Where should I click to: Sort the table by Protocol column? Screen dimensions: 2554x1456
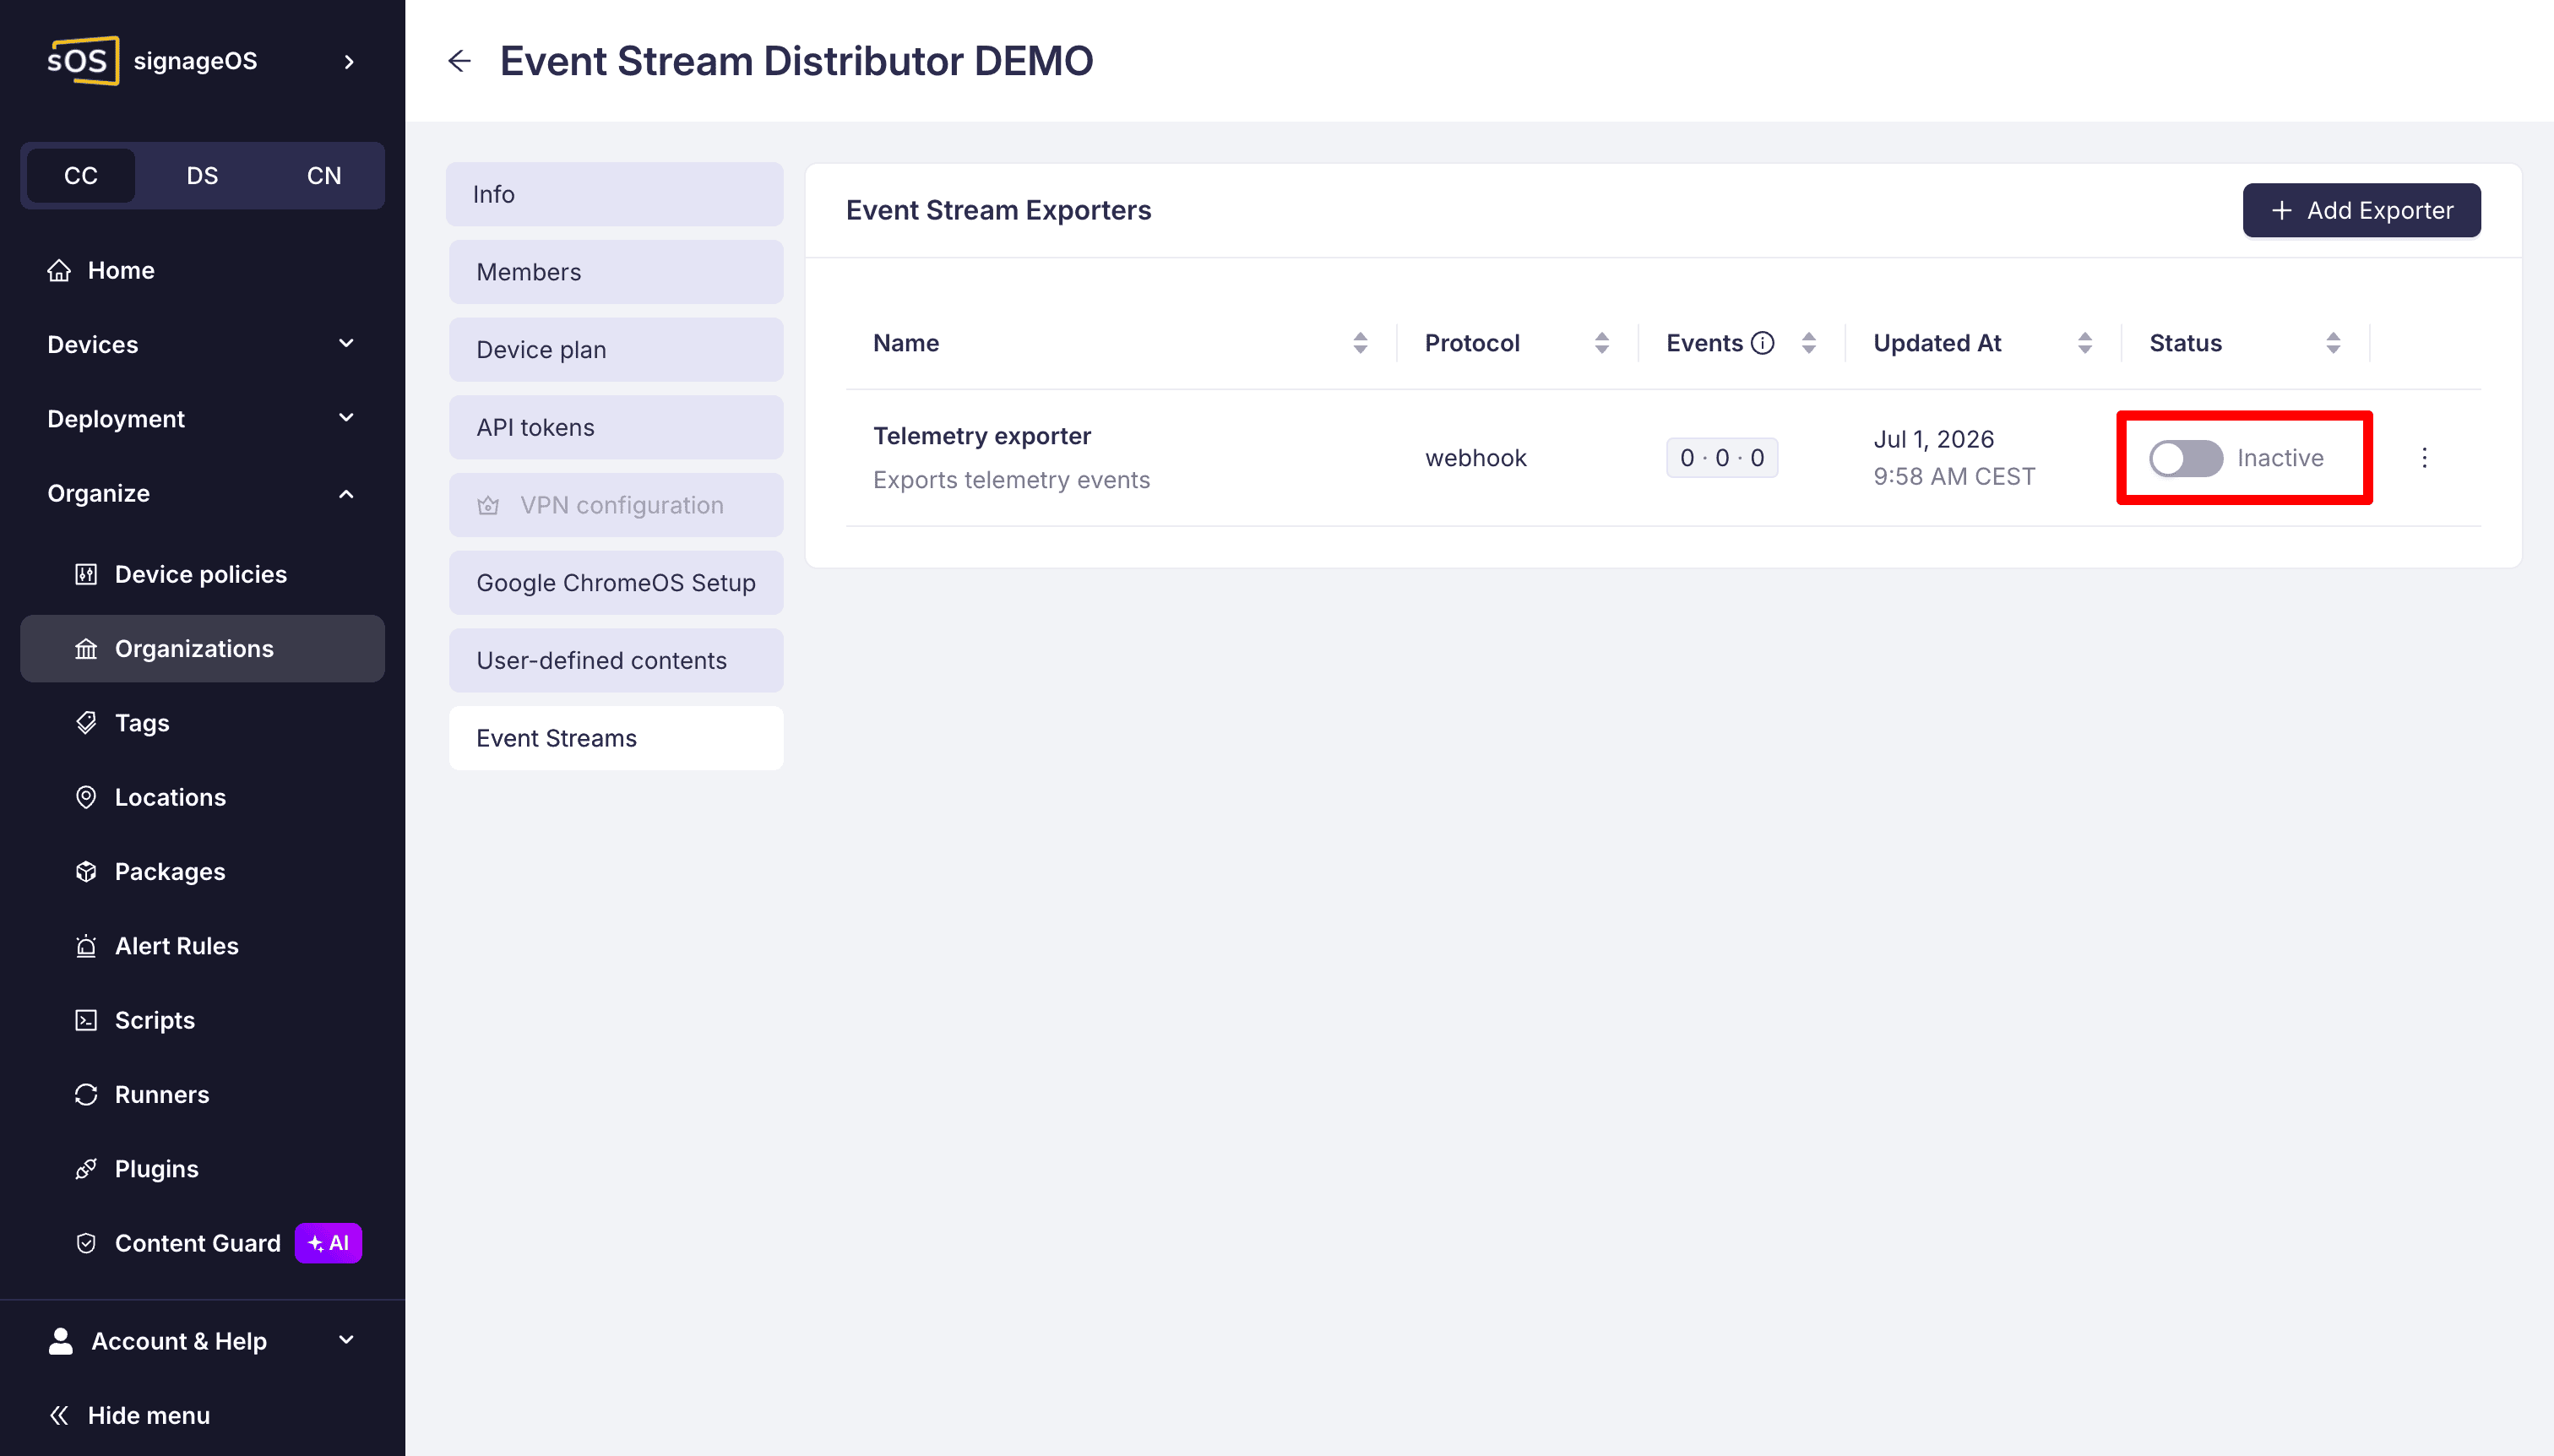point(1602,343)
